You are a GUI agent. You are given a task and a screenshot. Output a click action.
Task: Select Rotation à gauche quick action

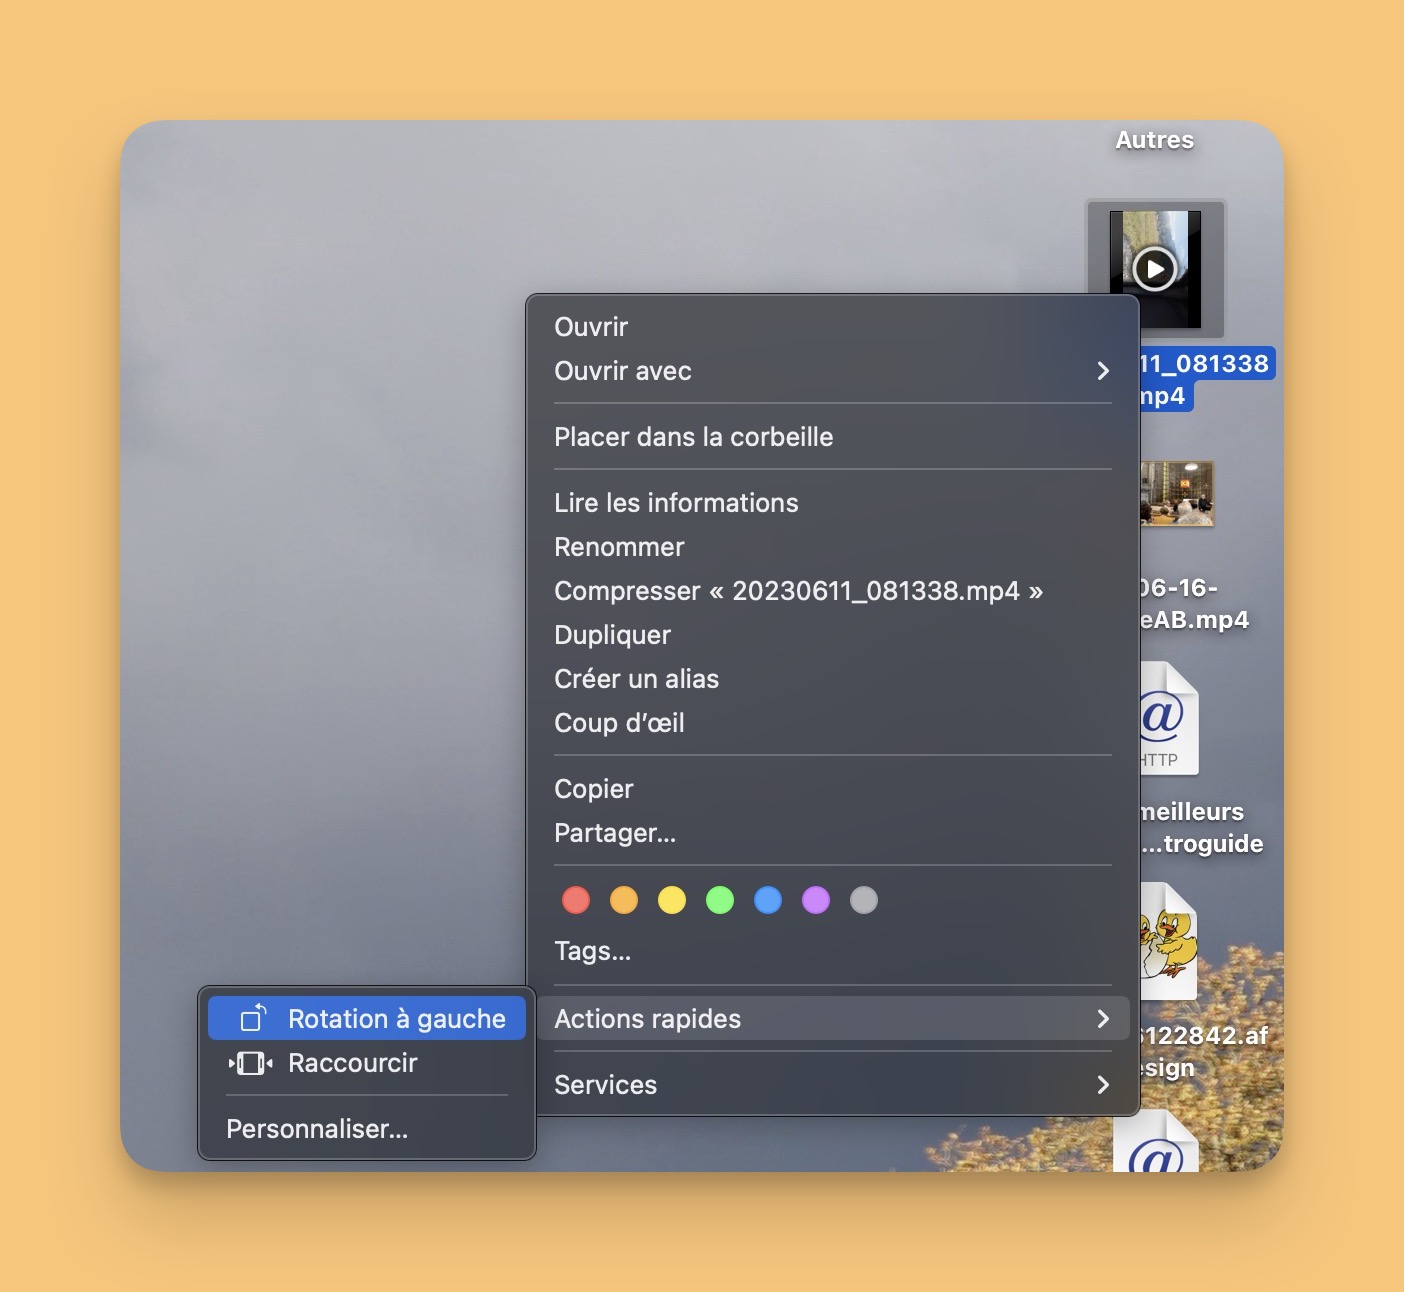click(x=367, y=1018)
